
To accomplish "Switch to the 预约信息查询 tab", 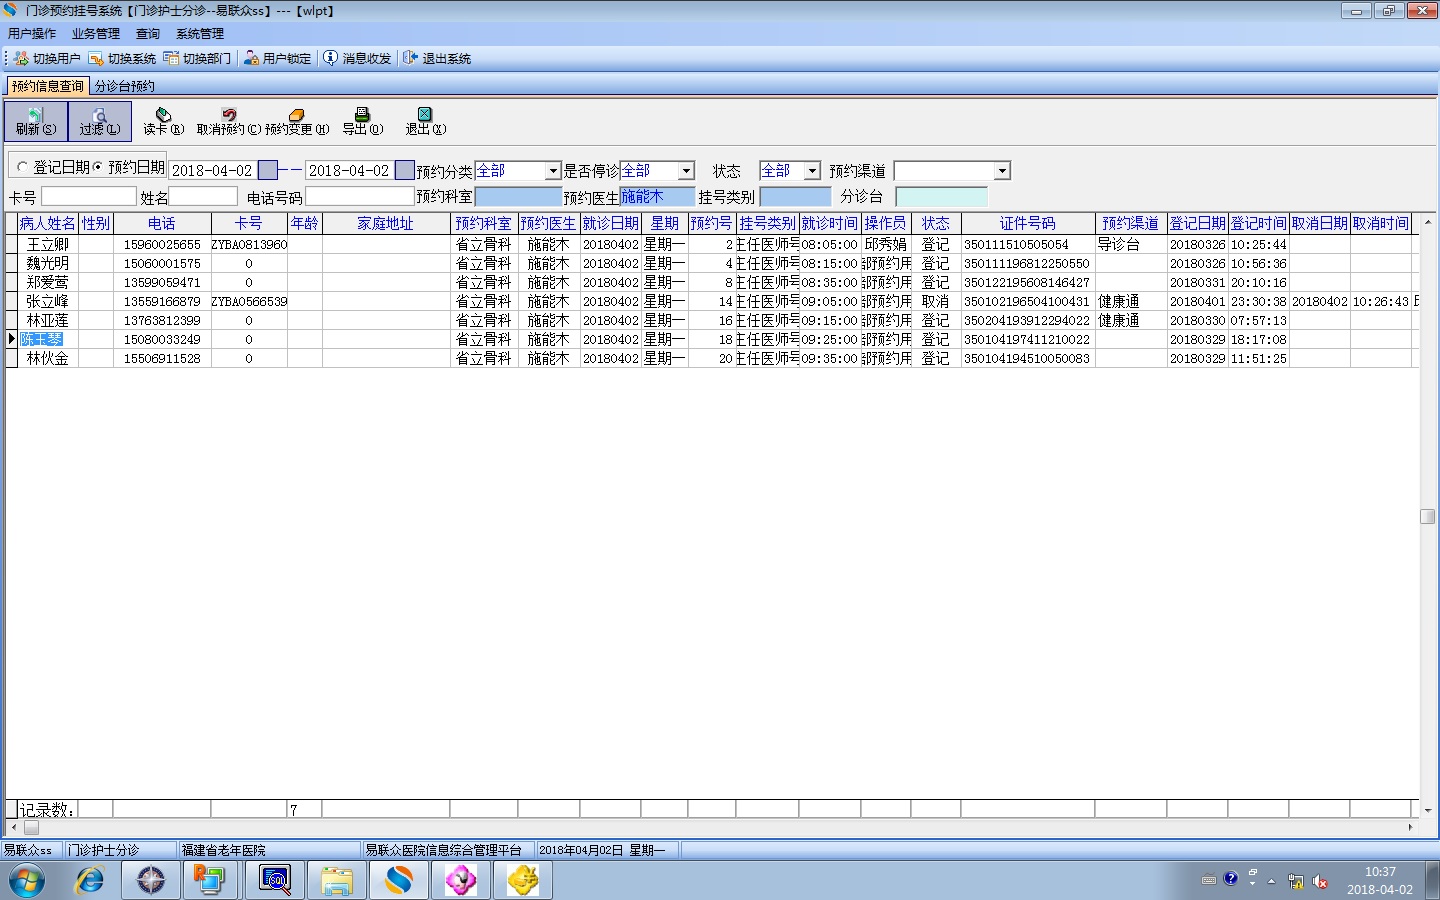I will click(x=48, y=86).
